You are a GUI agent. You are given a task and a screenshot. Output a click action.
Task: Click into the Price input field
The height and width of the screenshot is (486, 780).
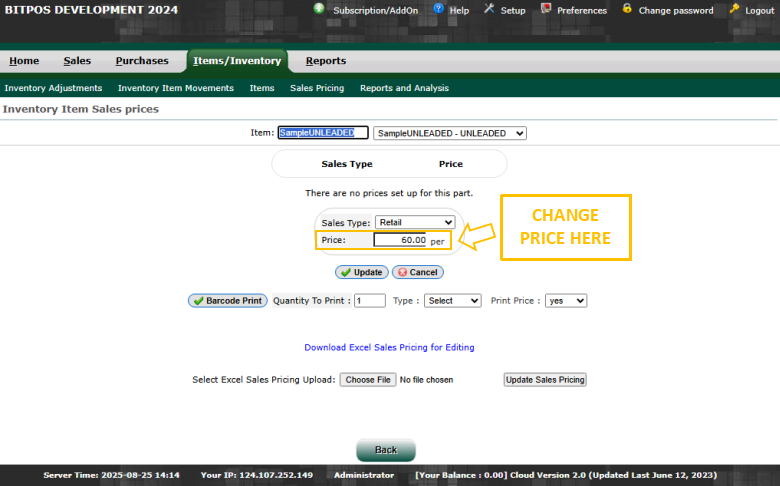pyautogui.click(x=401, y=240)
